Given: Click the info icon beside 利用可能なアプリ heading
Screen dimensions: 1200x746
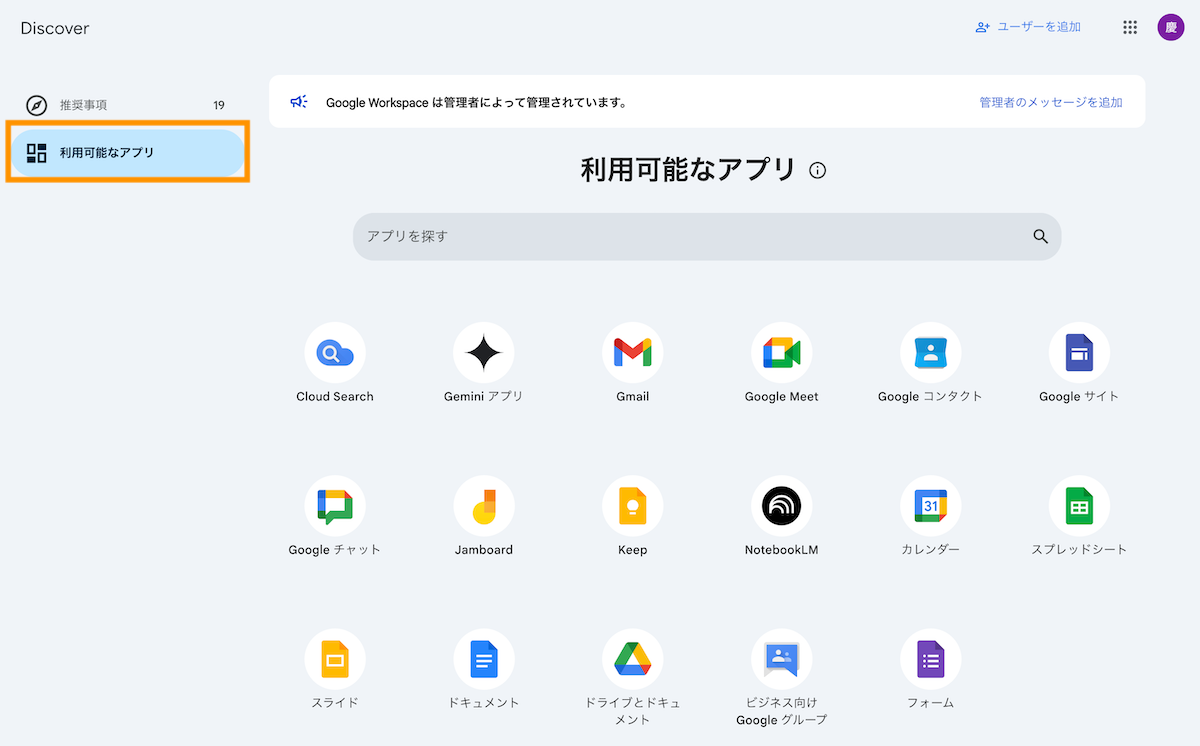Looking at the screenshot, I should point(818,170).
